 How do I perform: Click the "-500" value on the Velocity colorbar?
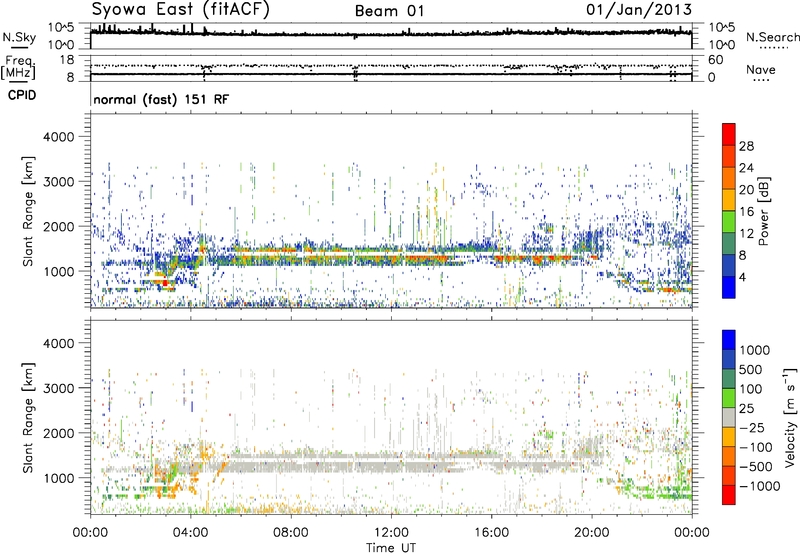point(756,467)
